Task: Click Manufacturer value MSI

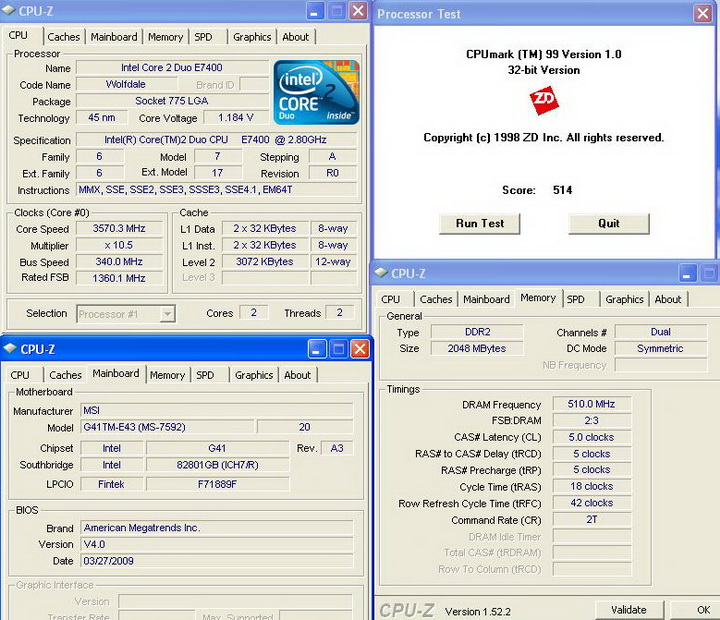Action: [x=217, y=411]
